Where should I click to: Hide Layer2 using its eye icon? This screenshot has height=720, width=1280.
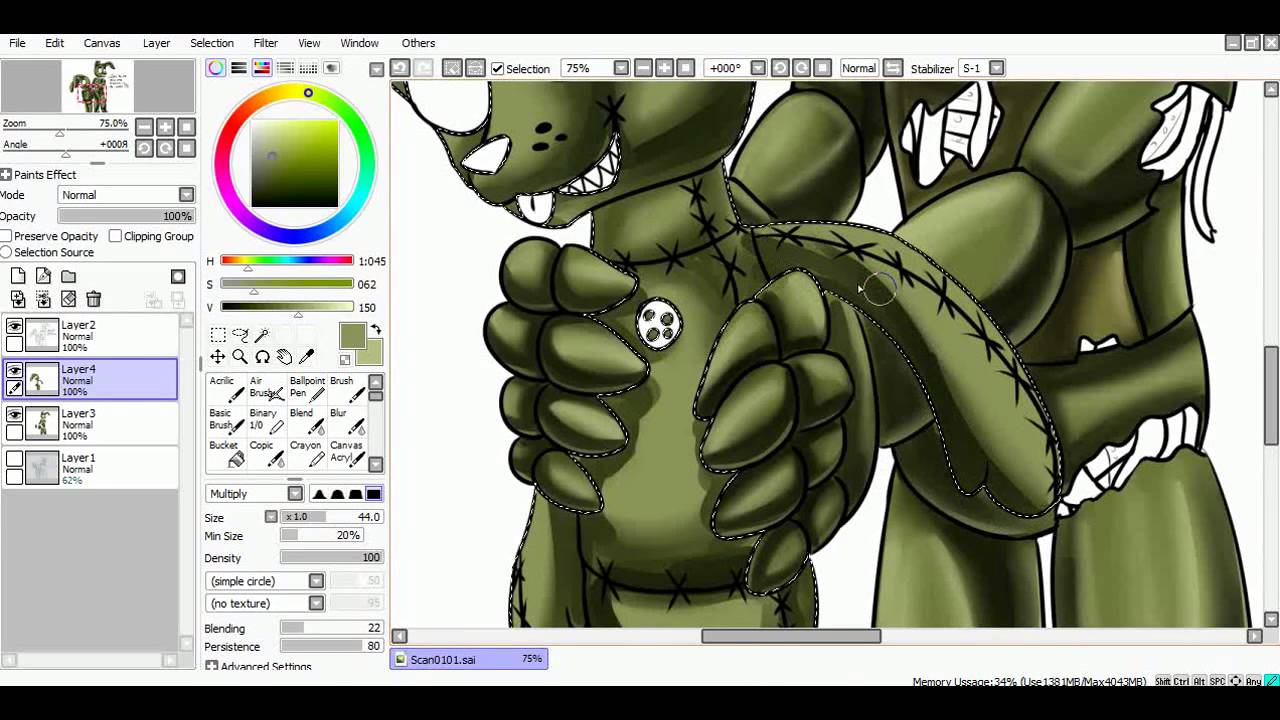14,326
